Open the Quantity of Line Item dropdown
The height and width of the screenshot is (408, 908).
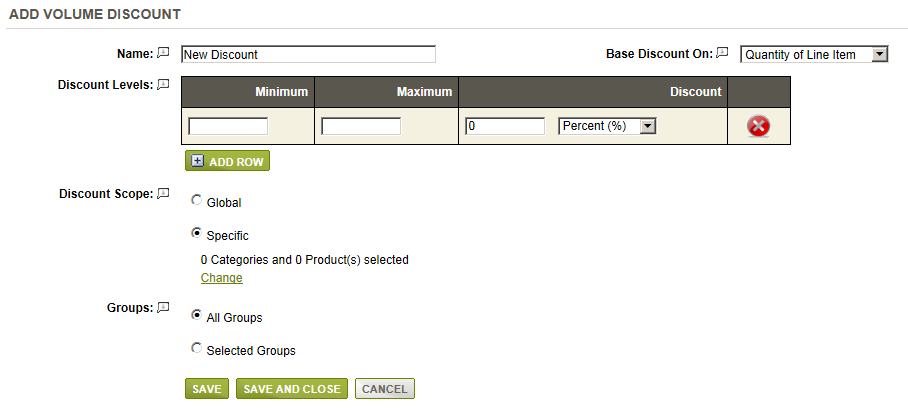coord(814,54)
